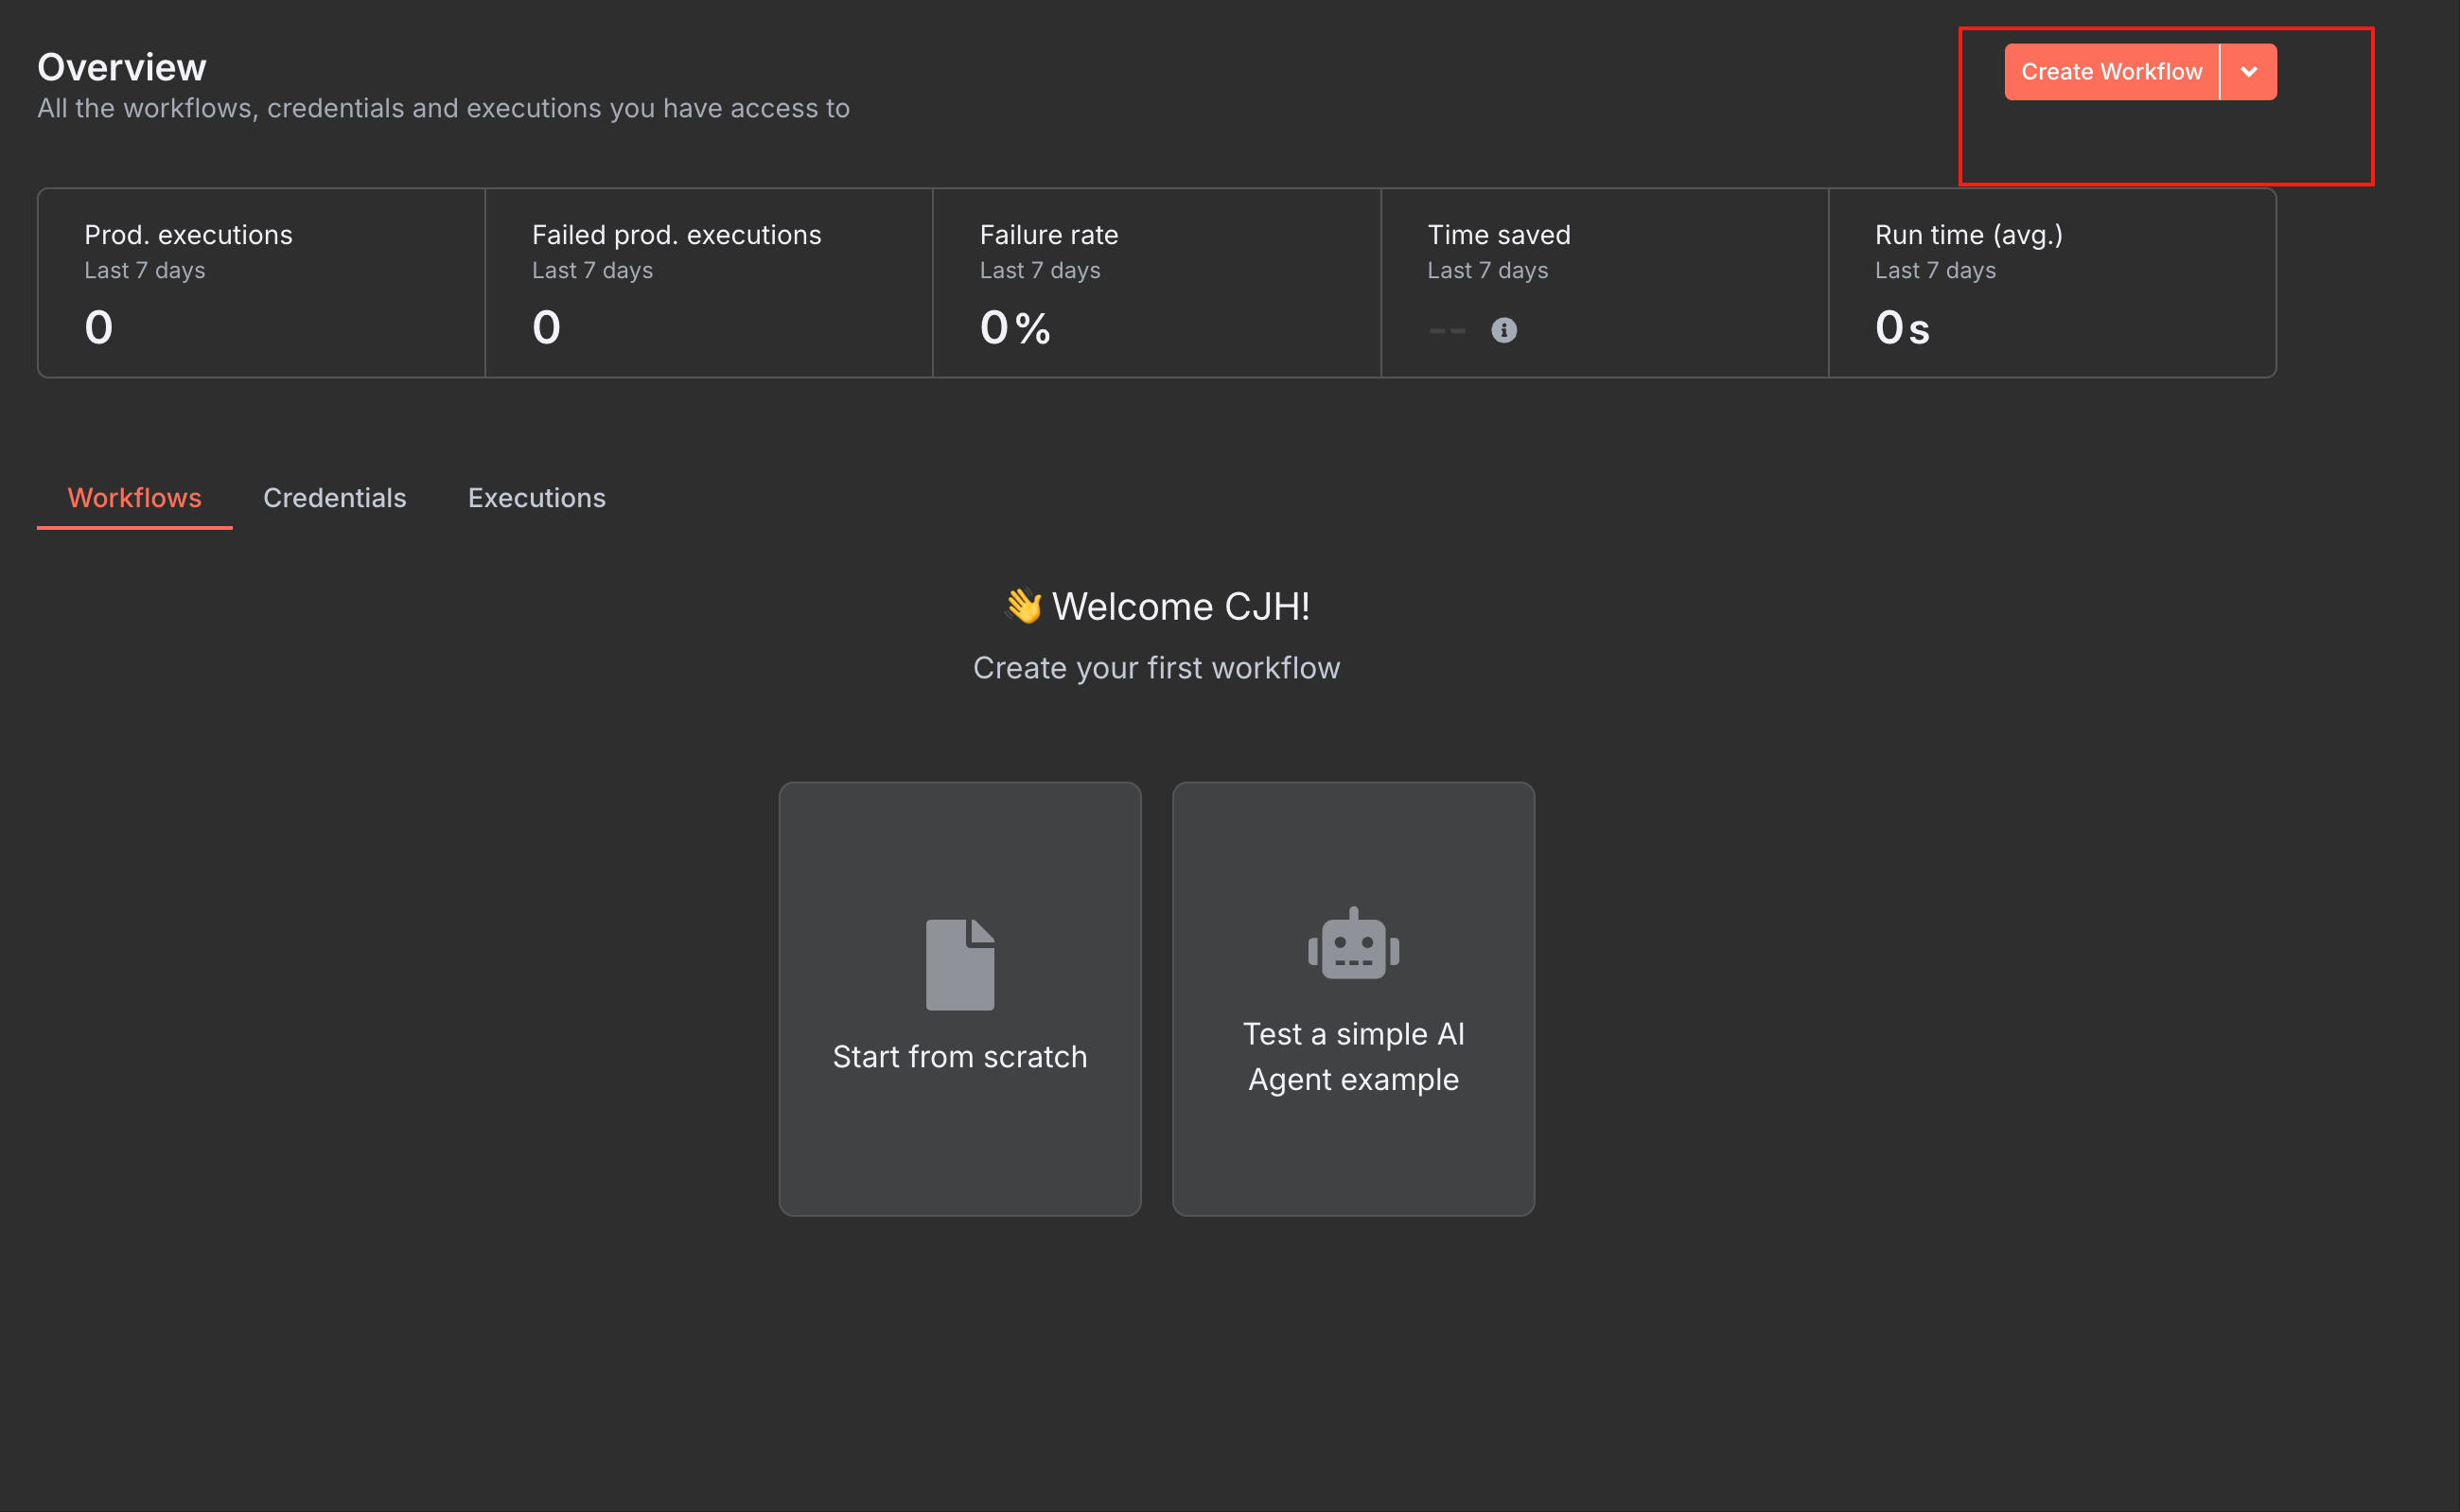Click the Time saved info icon

1504,330
